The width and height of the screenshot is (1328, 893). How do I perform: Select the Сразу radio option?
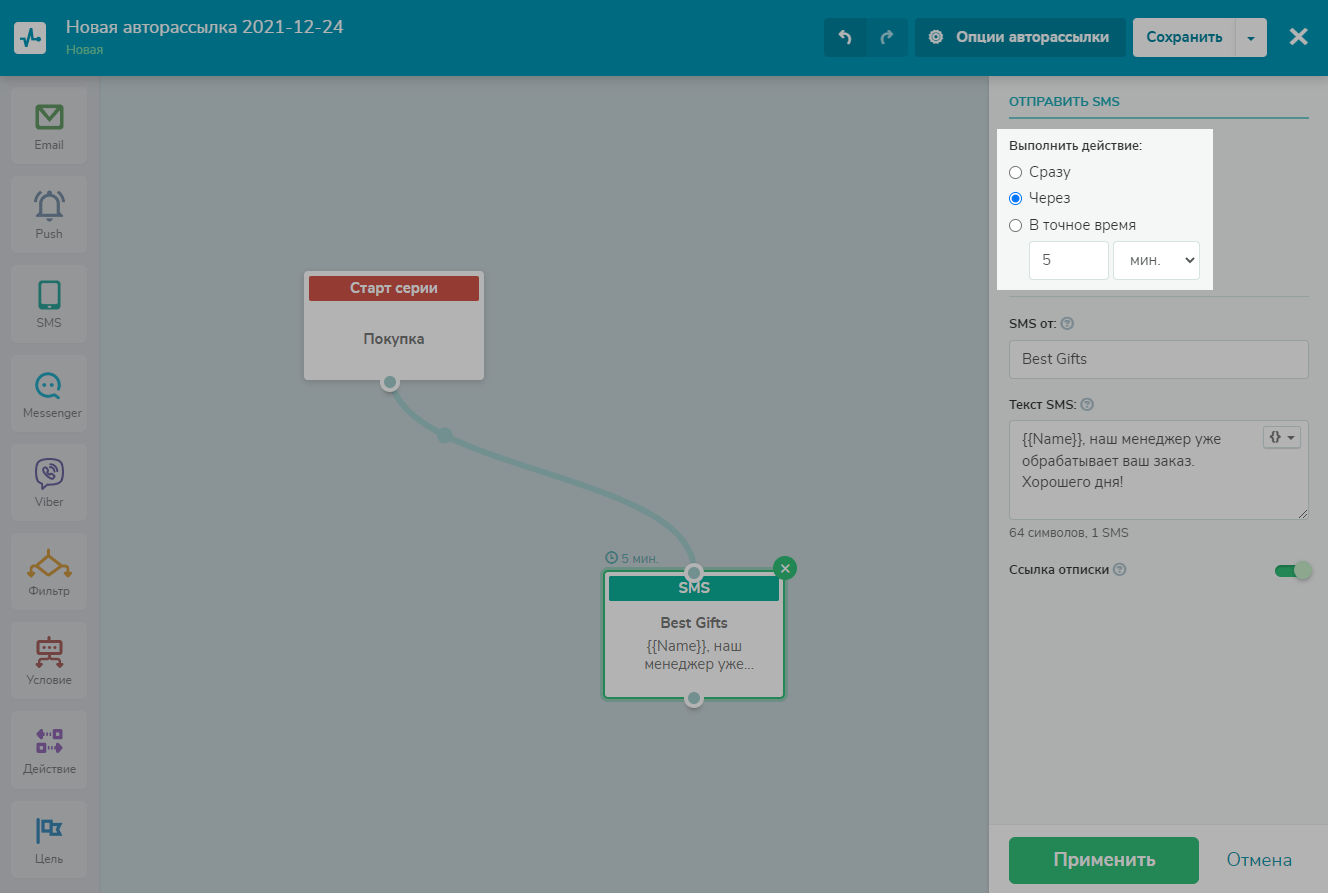click(1016, 172)
